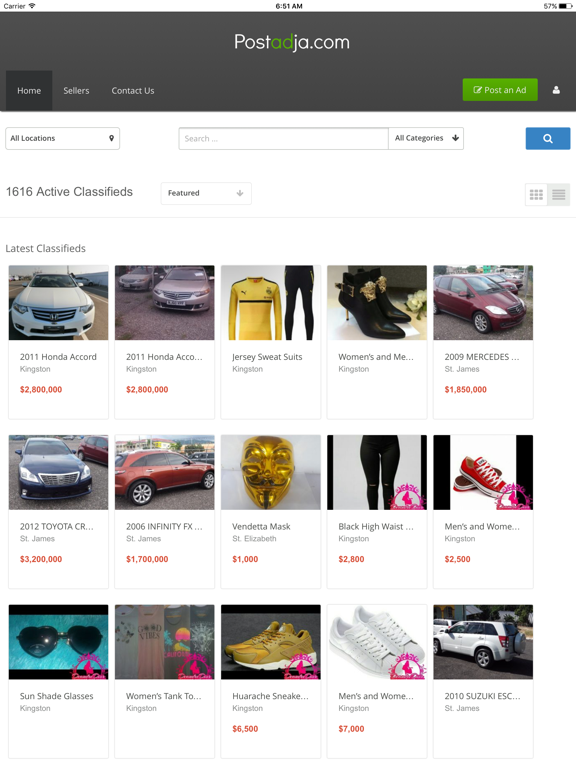The image size is (576, 768).
Task: Click the Jersey Sweat Suits title
Action: [x=267, y=357]
